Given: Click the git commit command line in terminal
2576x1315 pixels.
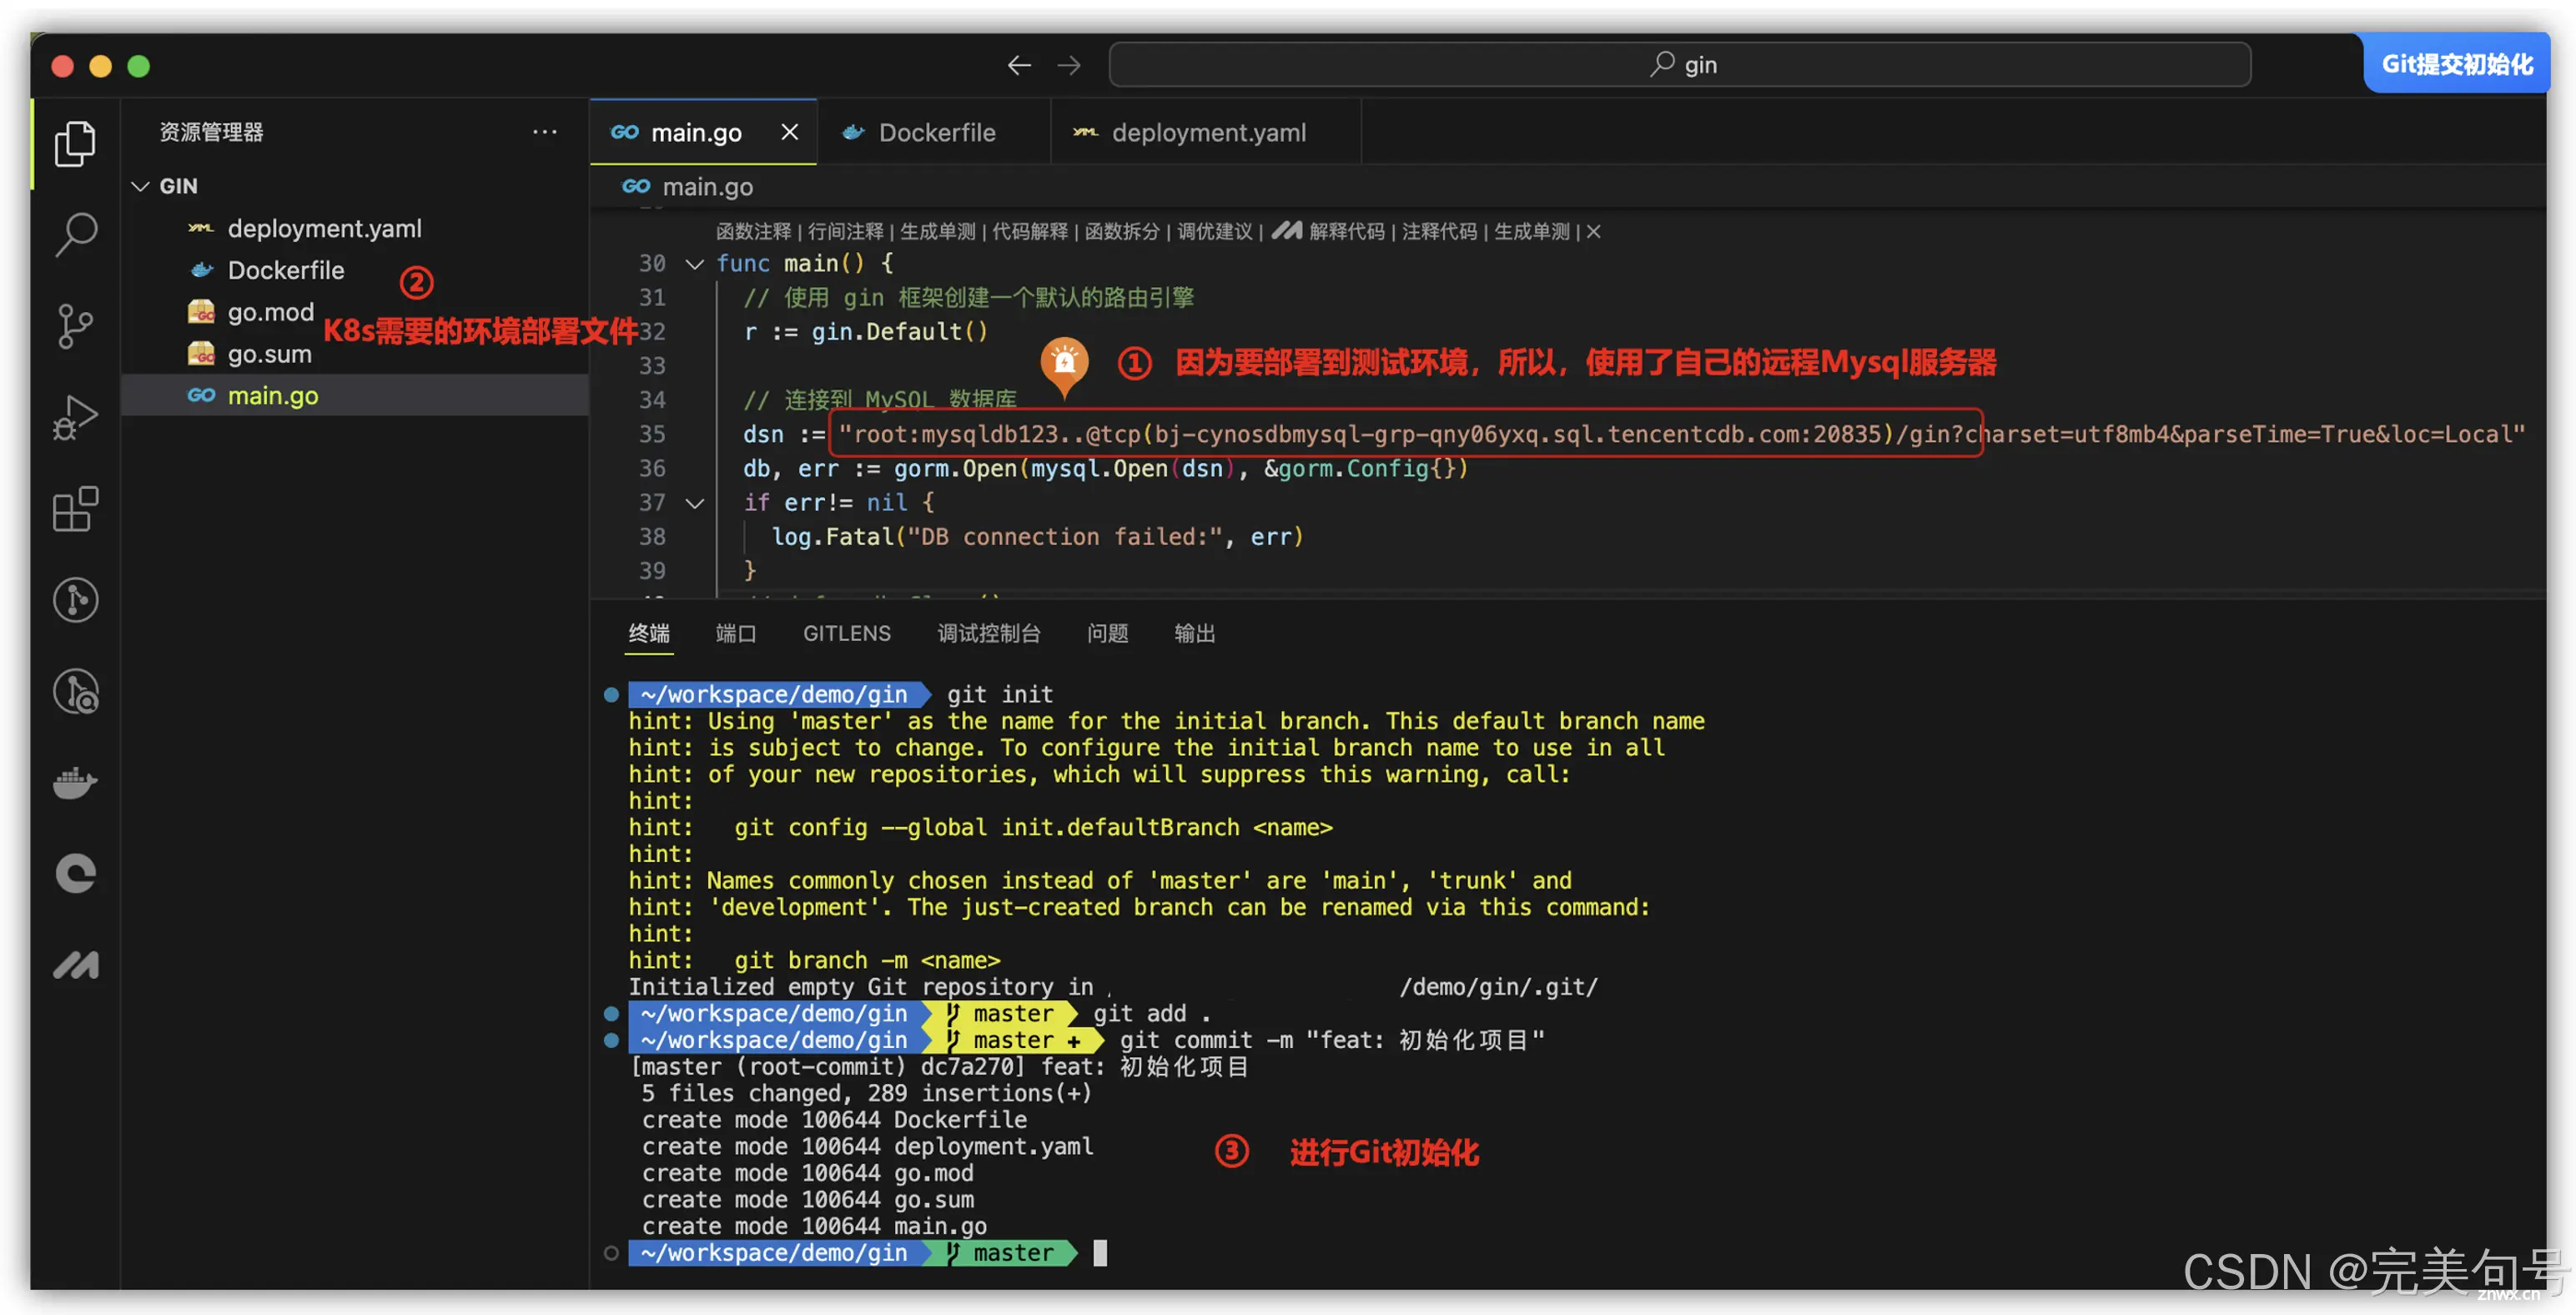Looking at the screenshot, I should (x=1332, y=1040).
